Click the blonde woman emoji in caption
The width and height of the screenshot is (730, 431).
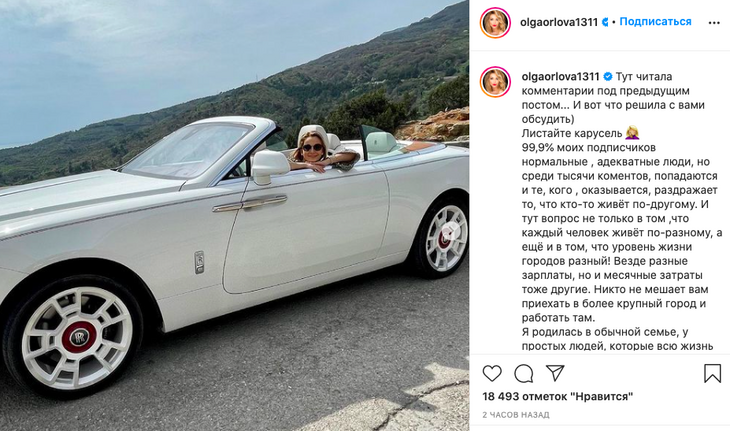[632, 133]
